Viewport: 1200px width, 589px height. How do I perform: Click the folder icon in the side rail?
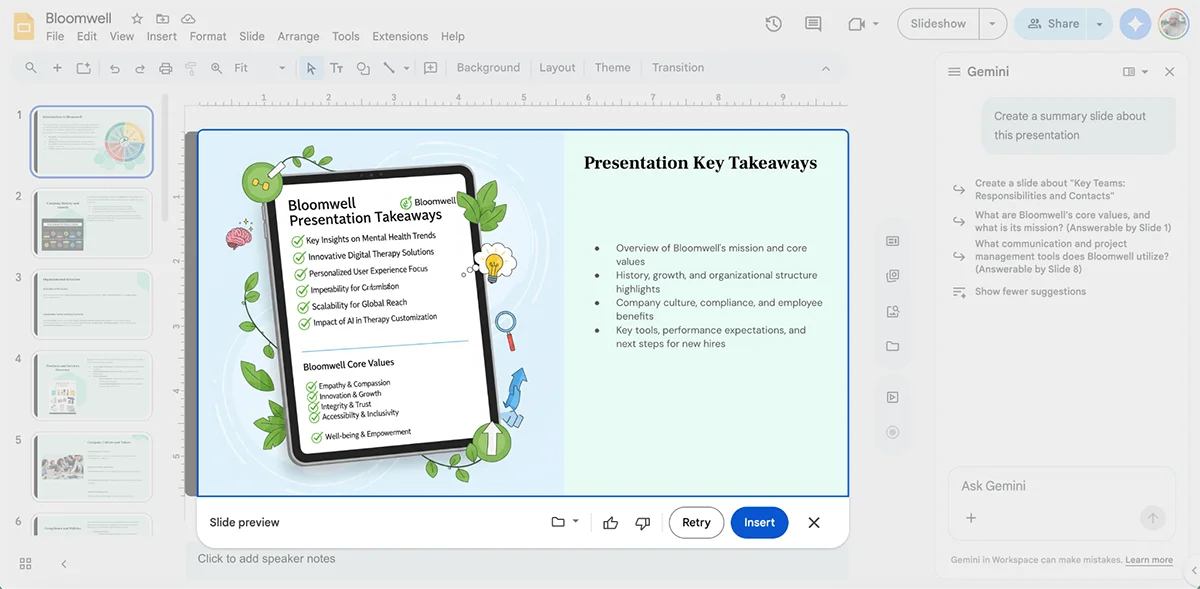coord(893,346)
